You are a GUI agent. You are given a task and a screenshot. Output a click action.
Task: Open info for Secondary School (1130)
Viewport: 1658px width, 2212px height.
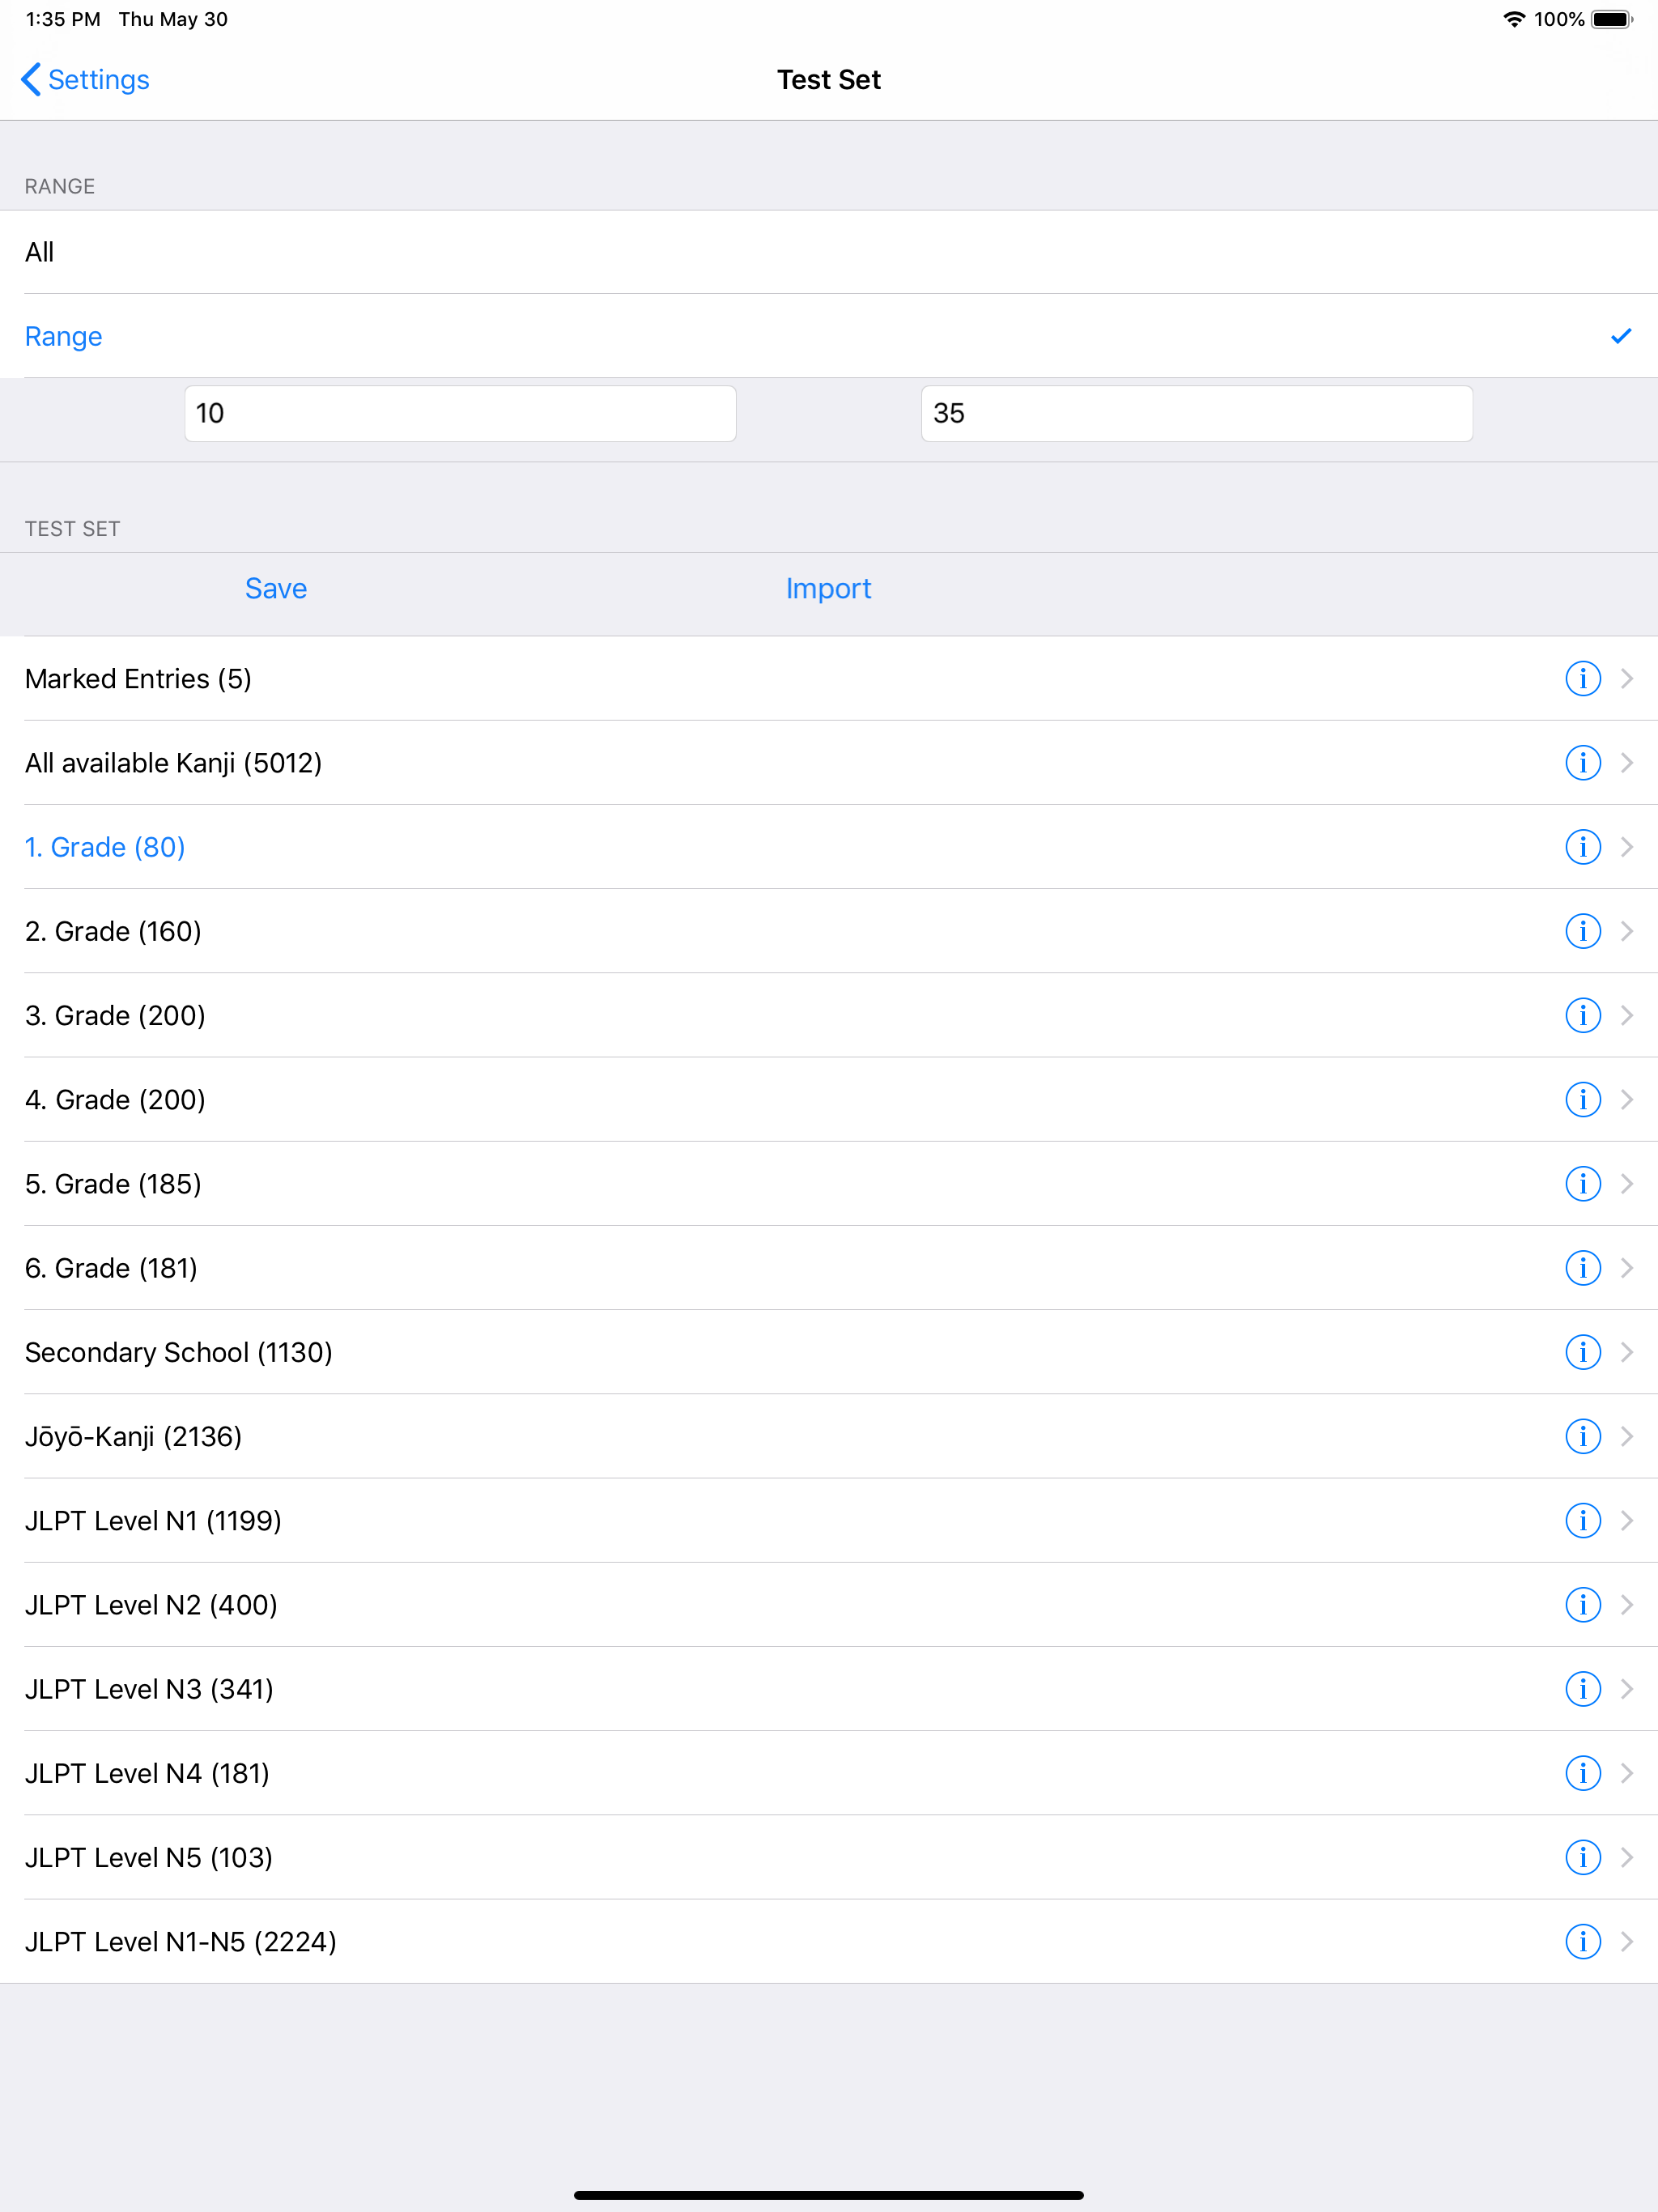tap(1582, 1351)
